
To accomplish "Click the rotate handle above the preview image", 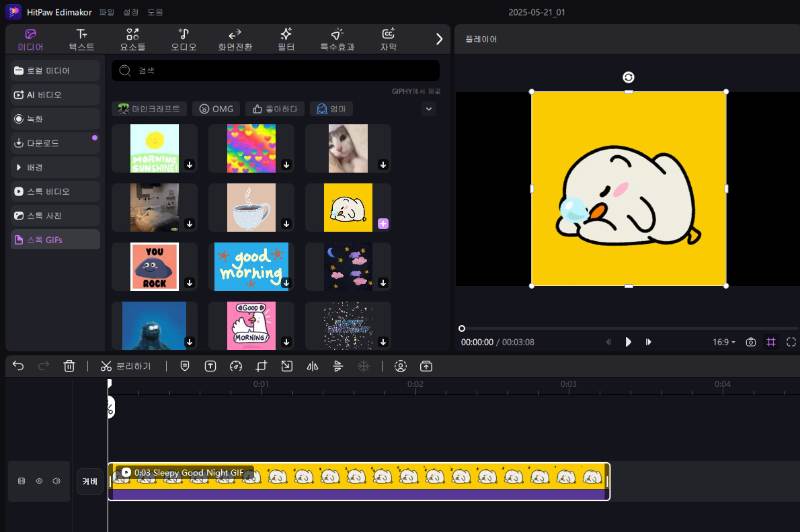I will point(629,77).
